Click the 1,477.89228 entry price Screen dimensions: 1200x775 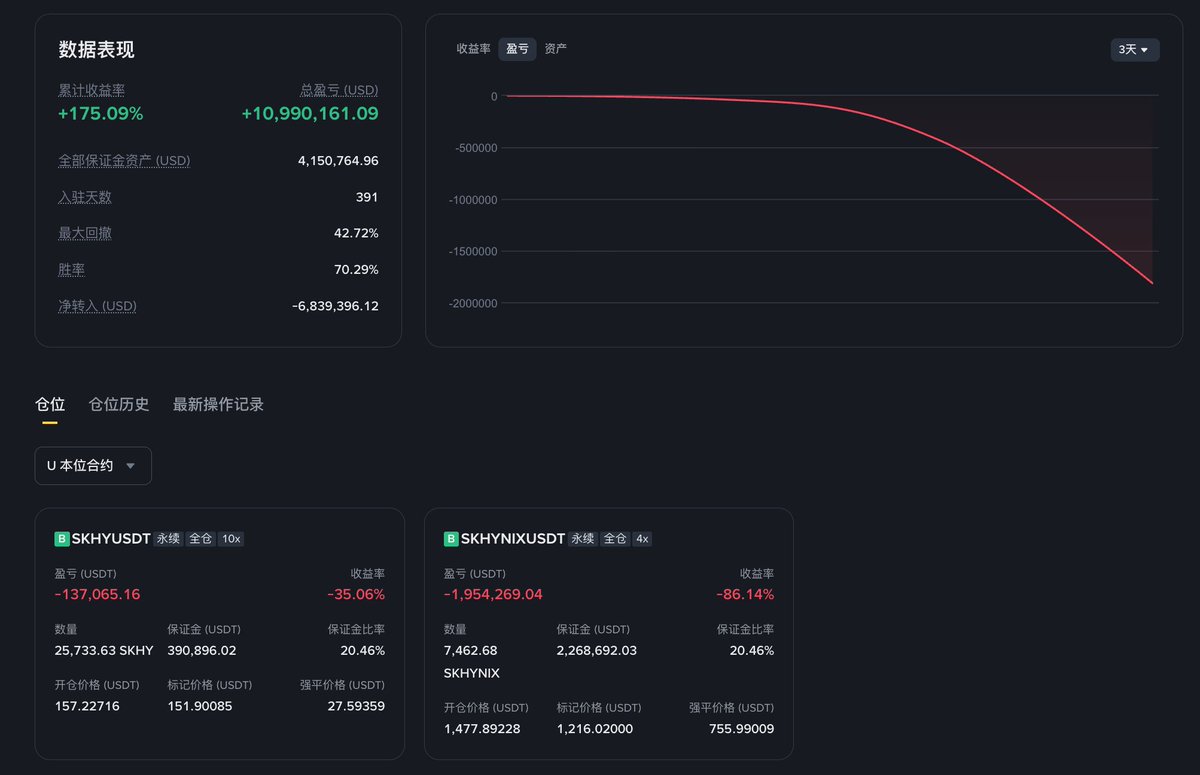click(x=482, y=729)
